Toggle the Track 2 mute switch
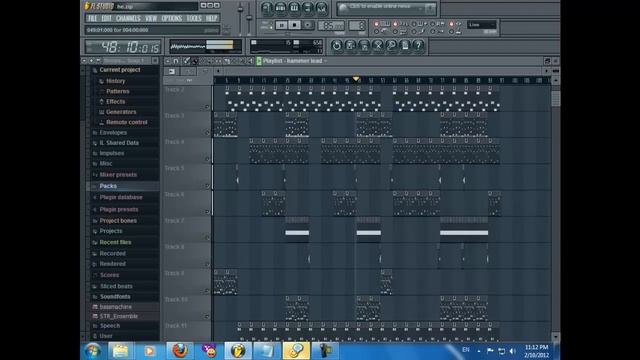640x360 pixels. (x=207, y=107)
